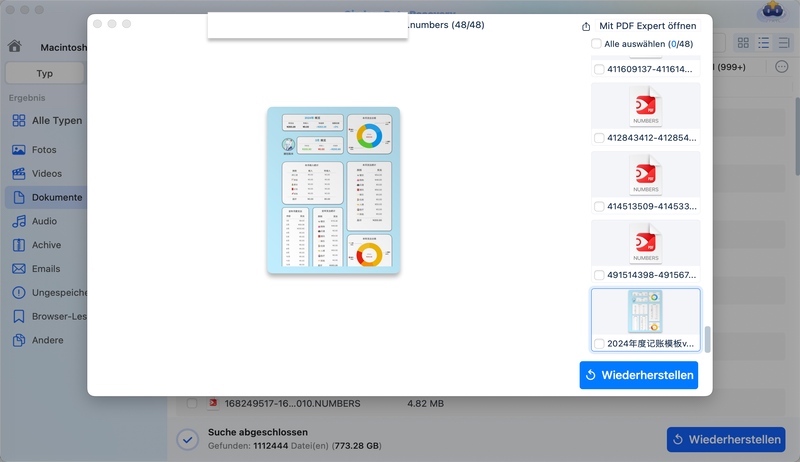
Task: Select the 414513509-414533 PDF thumbnail
Action: click(645, 175)
